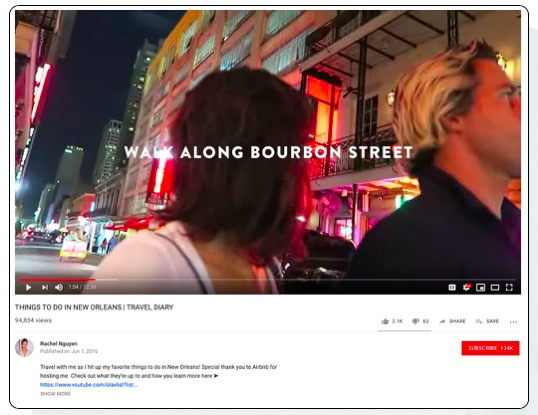Open the player settings gear

[x=466, y=287]
